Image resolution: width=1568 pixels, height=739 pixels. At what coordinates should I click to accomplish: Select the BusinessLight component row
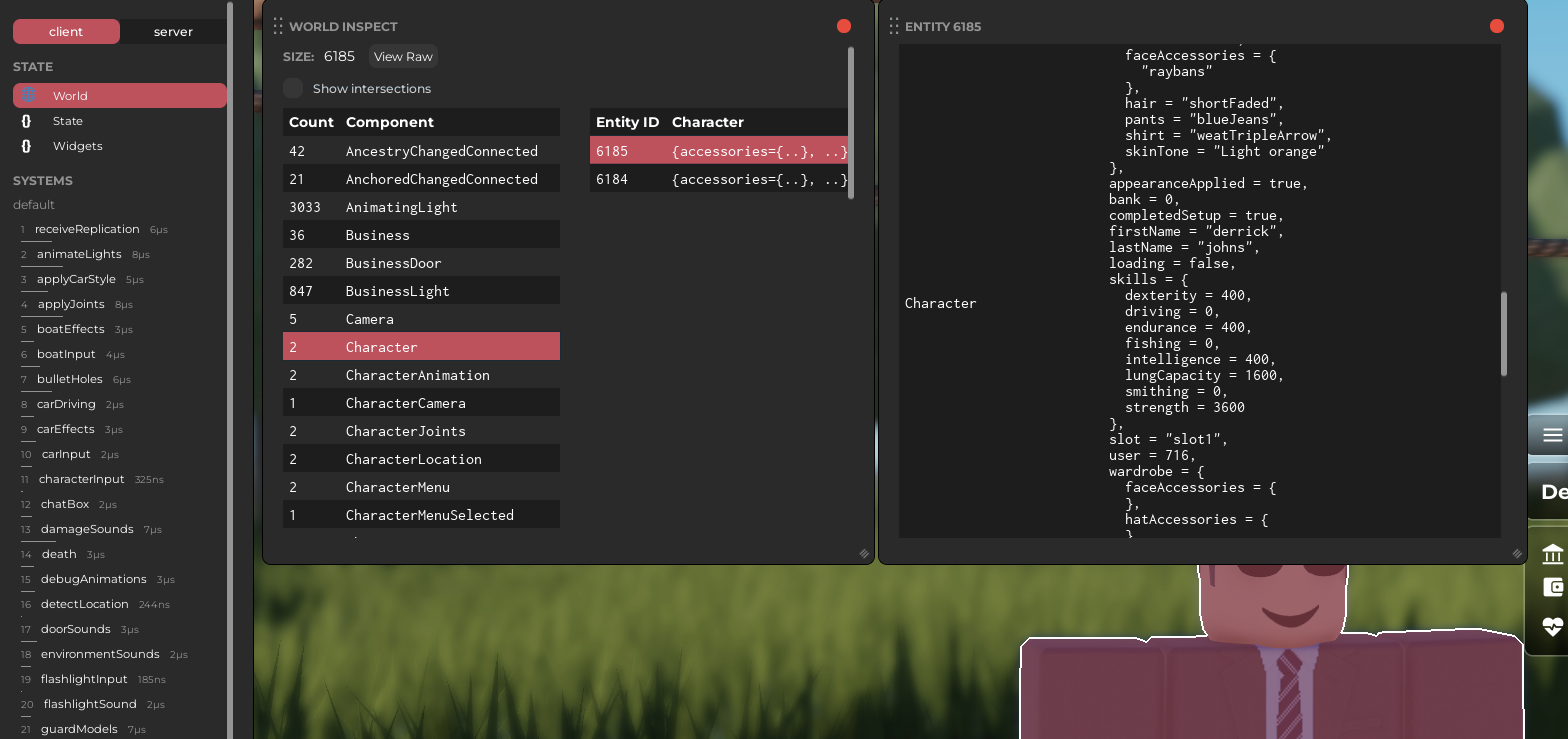click(x=421, y=291)
